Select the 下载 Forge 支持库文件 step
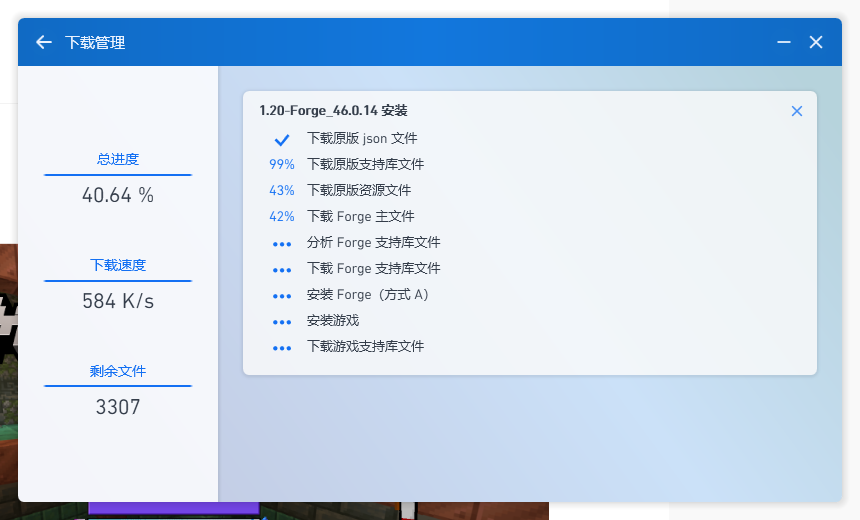 (374, 269)
